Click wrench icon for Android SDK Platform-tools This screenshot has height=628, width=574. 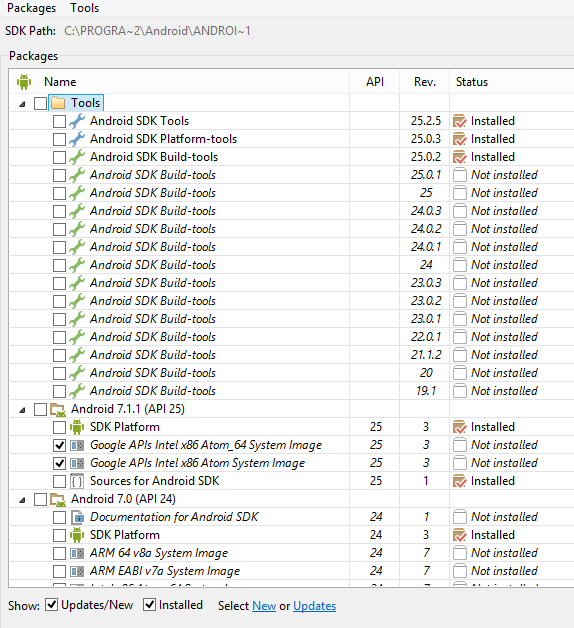click(77, 139)
